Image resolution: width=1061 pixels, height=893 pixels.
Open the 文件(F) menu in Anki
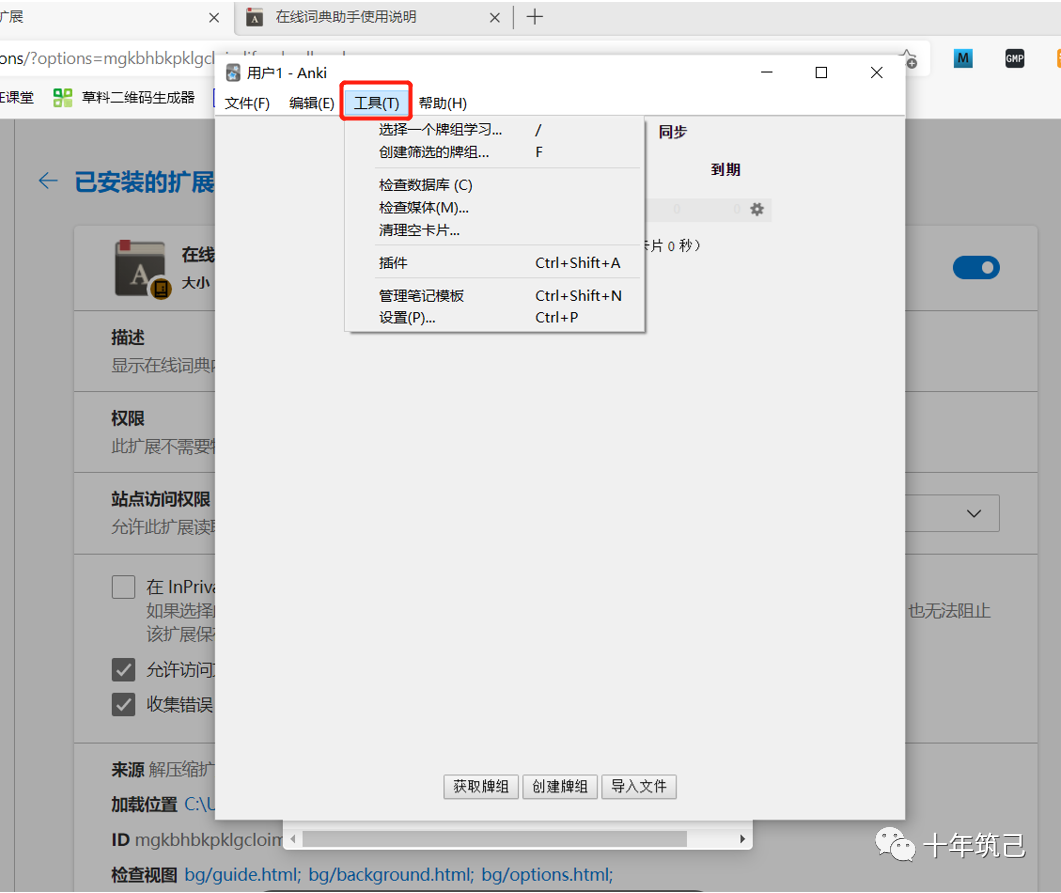click(x=247, y=103)
